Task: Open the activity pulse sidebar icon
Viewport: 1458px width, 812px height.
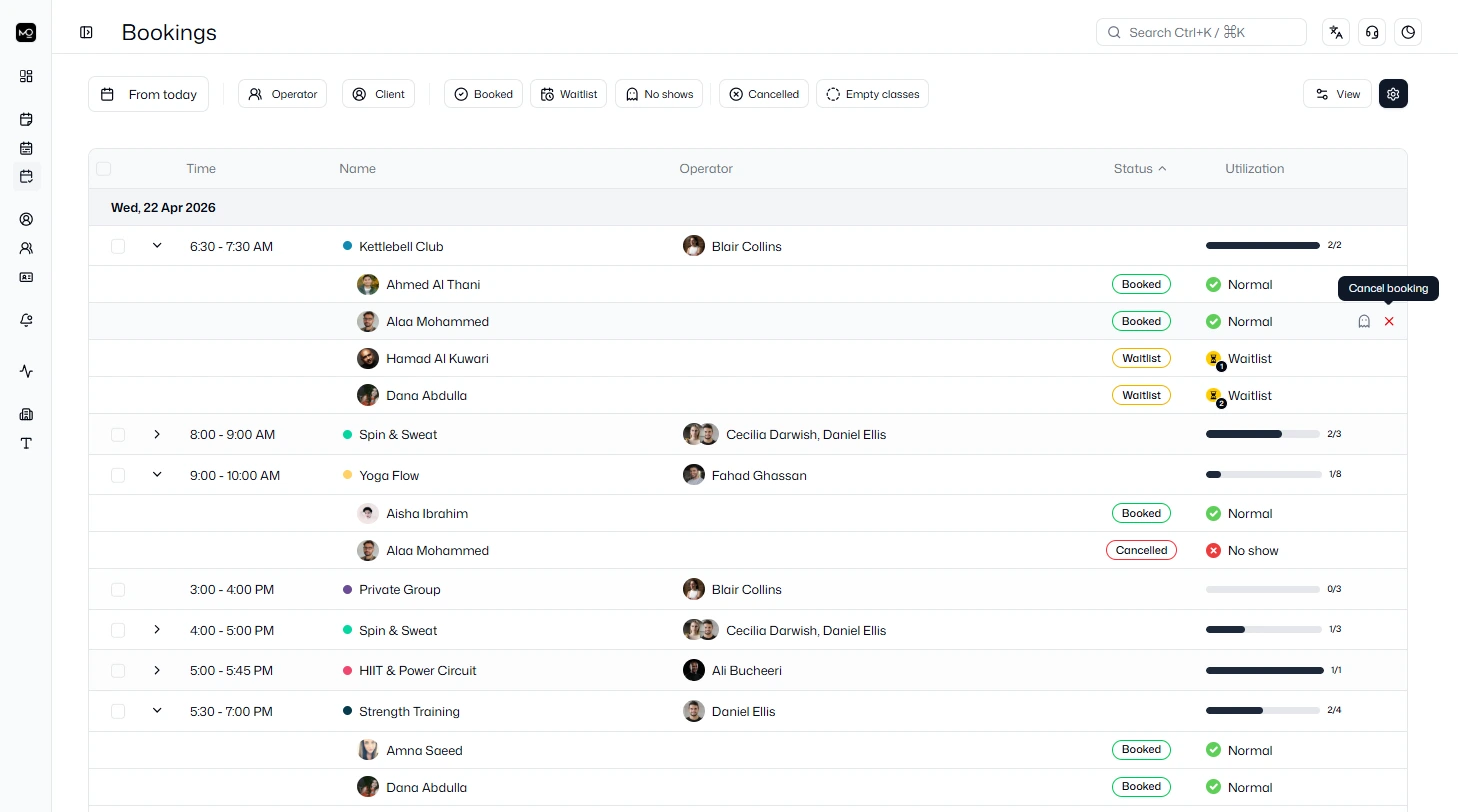Action: click(x=26, y=371)
